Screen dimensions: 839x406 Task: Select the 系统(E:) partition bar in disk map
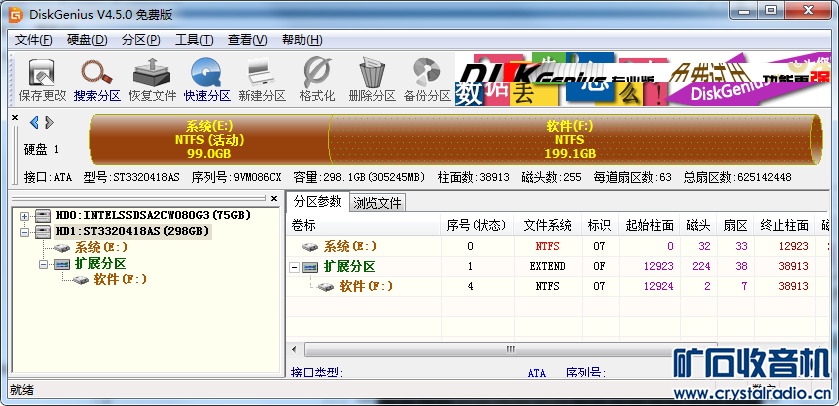(209, 140)
